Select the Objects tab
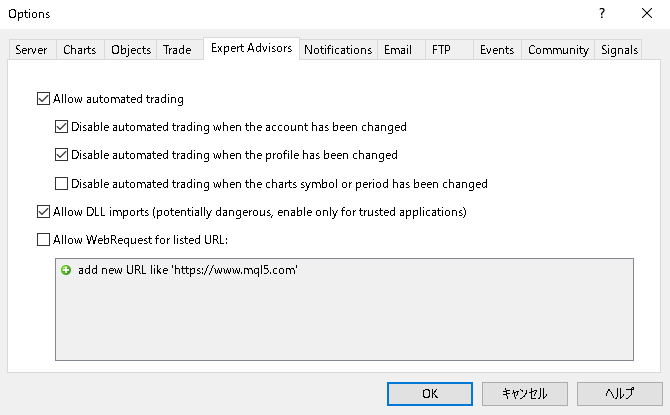This screenshot has width=670, height=415. (131, 50)
